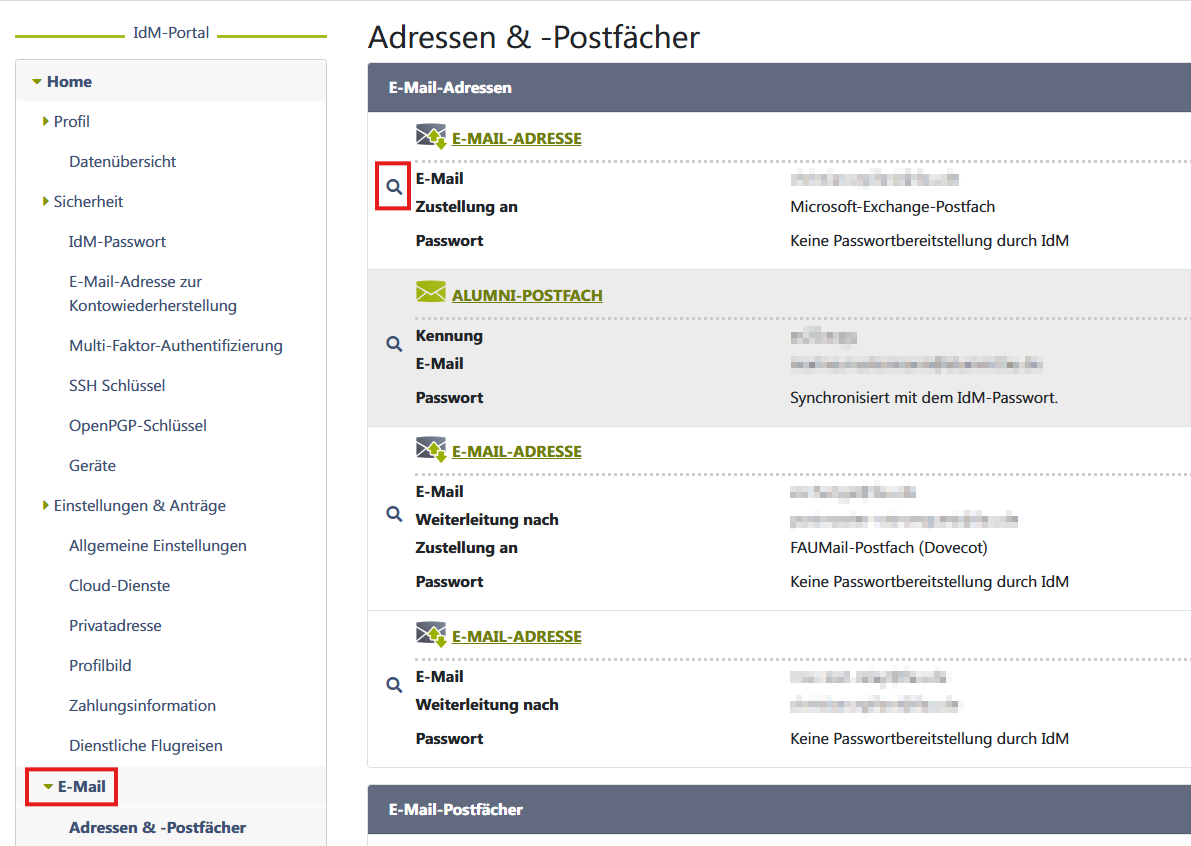Image resolution: width=1191 pixels, height=846 pixels.
Task: Click the magnifier icon beside the Microsoft-Exchange-Postfach entry
Action: [x=394, y=187]
